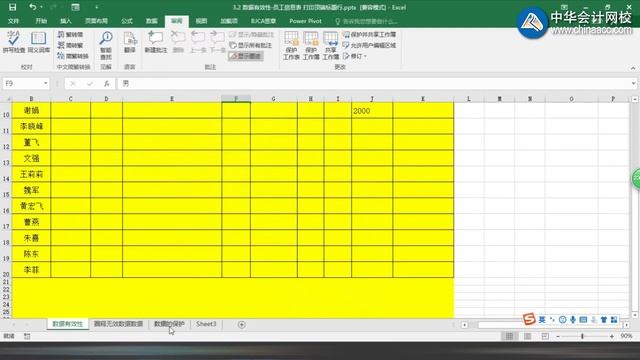This screenshot has height=360, width=640.
Task: Switch to the 公式 Formulas tab
Action: [x=127, y=21]
